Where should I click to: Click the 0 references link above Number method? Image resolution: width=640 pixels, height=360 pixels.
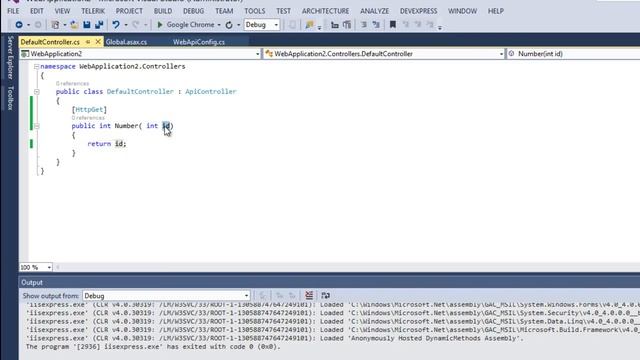[x=88, y=118]
